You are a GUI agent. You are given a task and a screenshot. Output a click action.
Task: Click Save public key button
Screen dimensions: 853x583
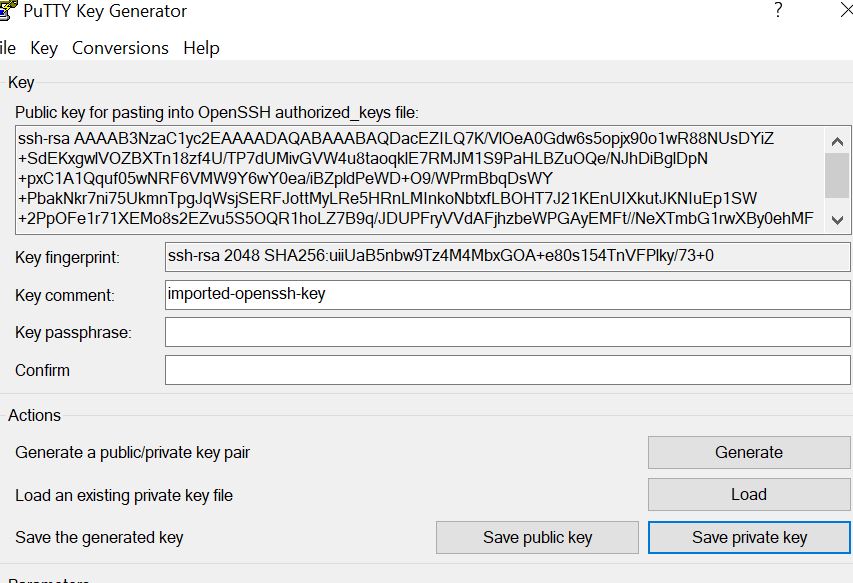click(x=537, y=537)
